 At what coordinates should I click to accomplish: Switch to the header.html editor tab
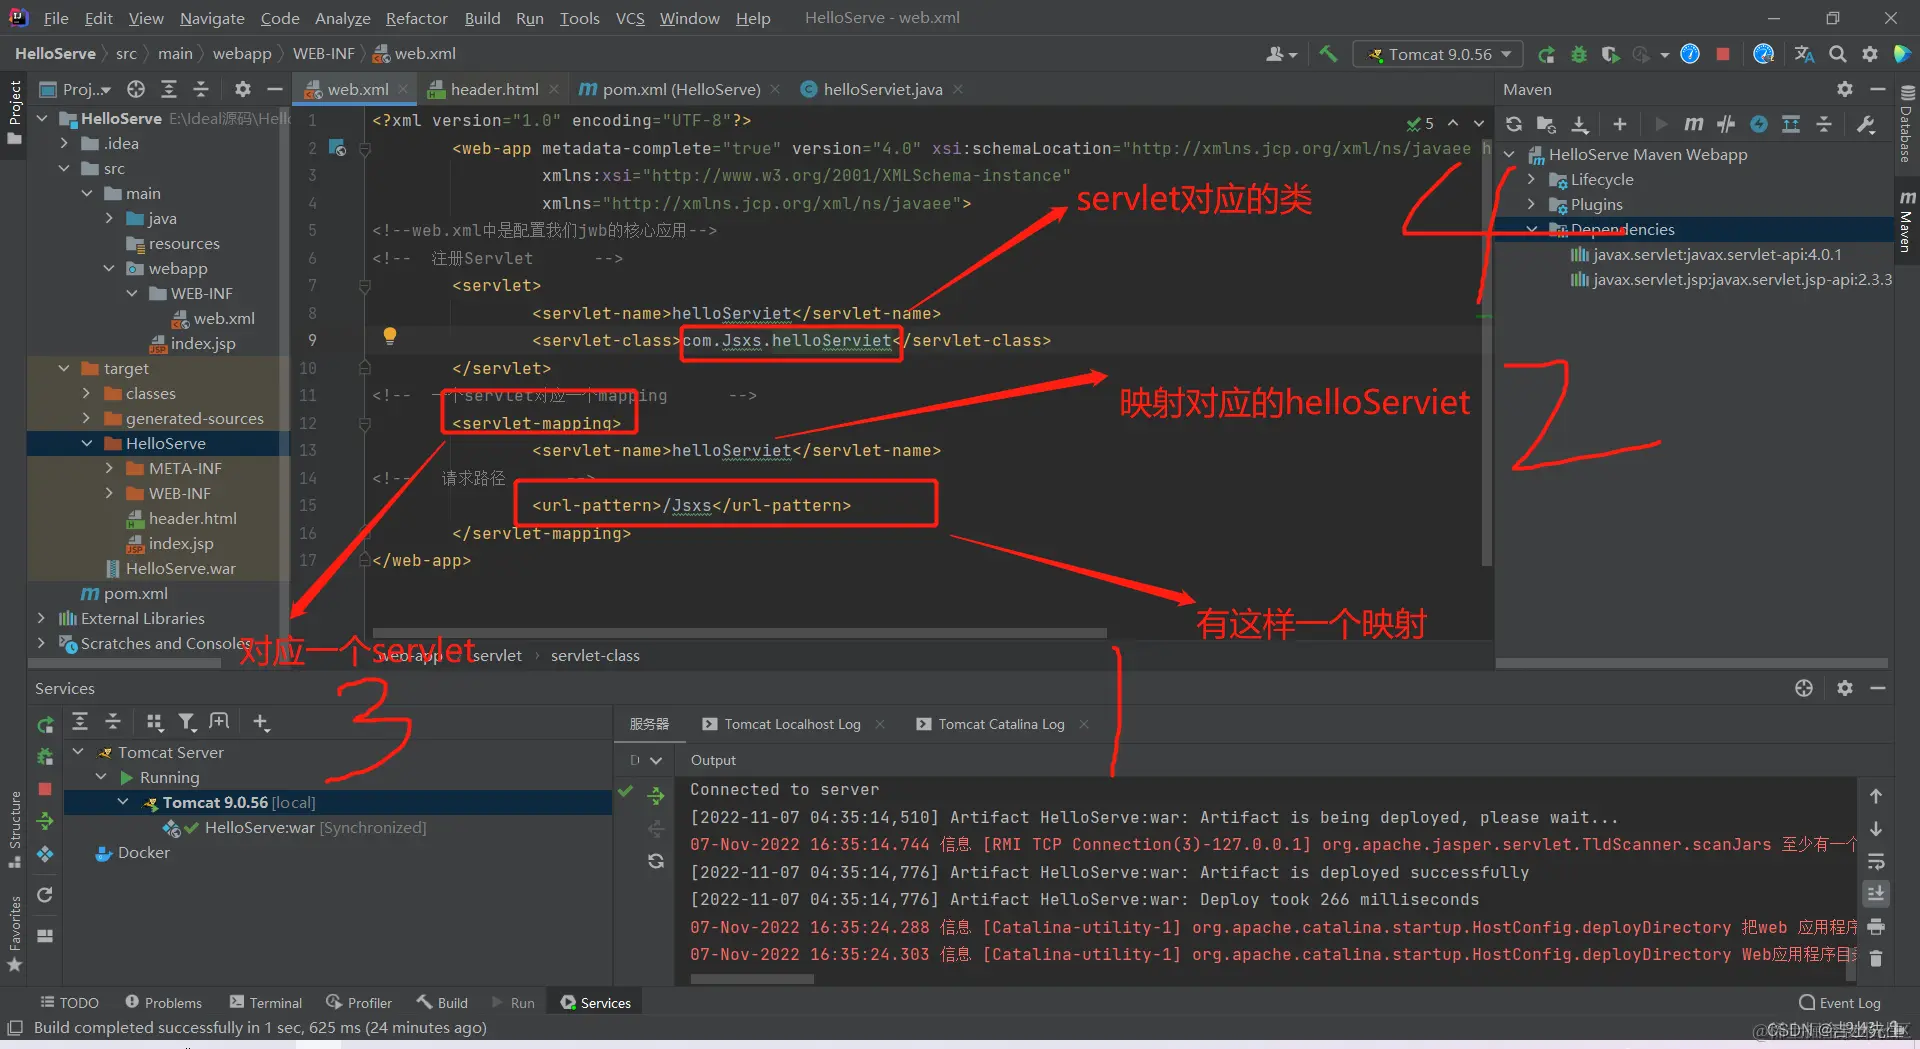[x=494, y=89]
